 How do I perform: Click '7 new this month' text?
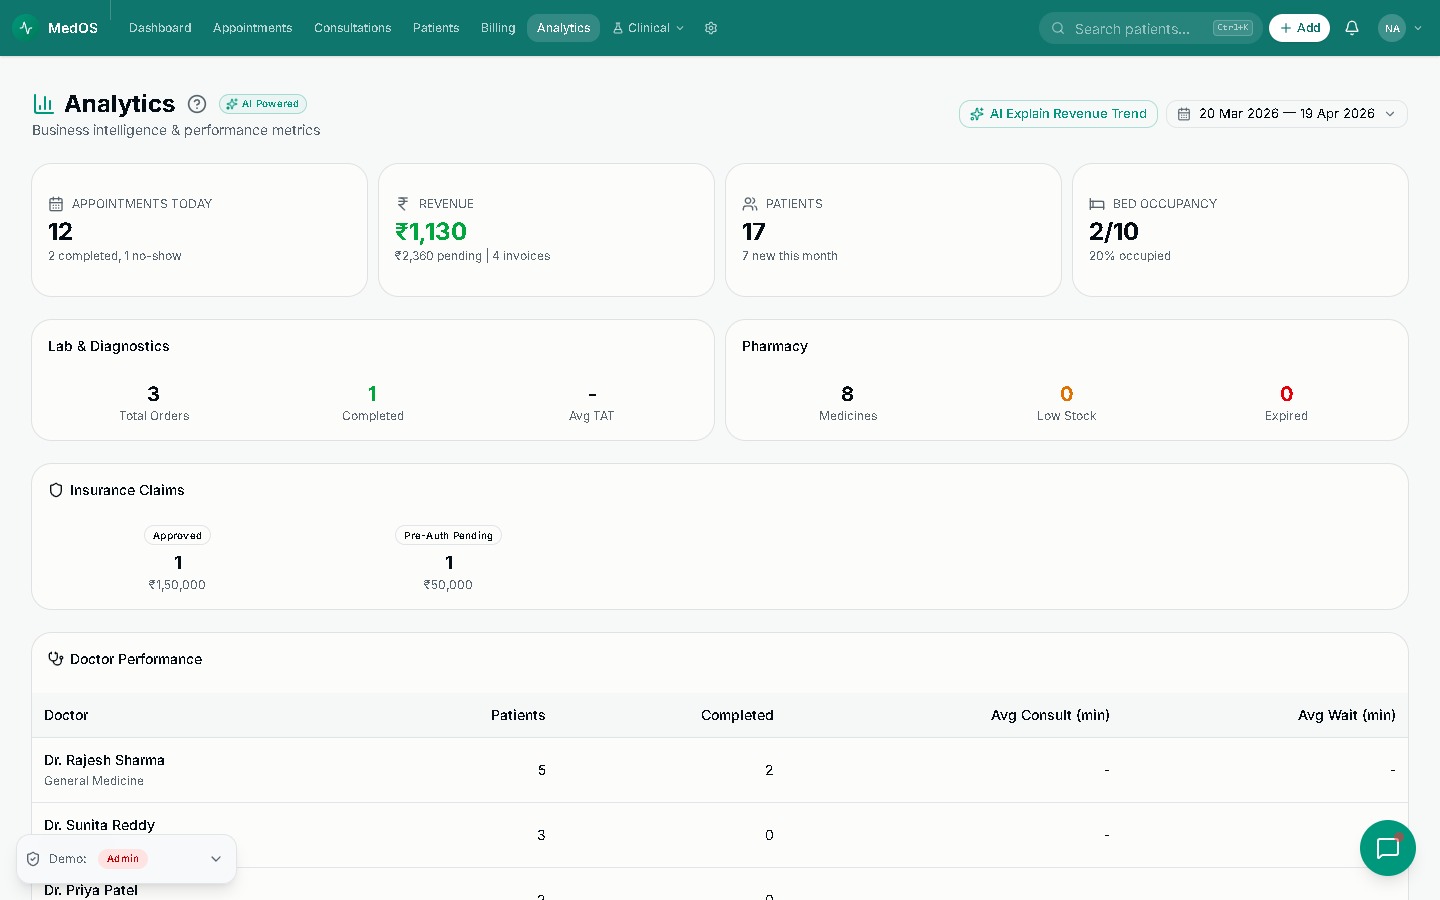pos(790,256)
